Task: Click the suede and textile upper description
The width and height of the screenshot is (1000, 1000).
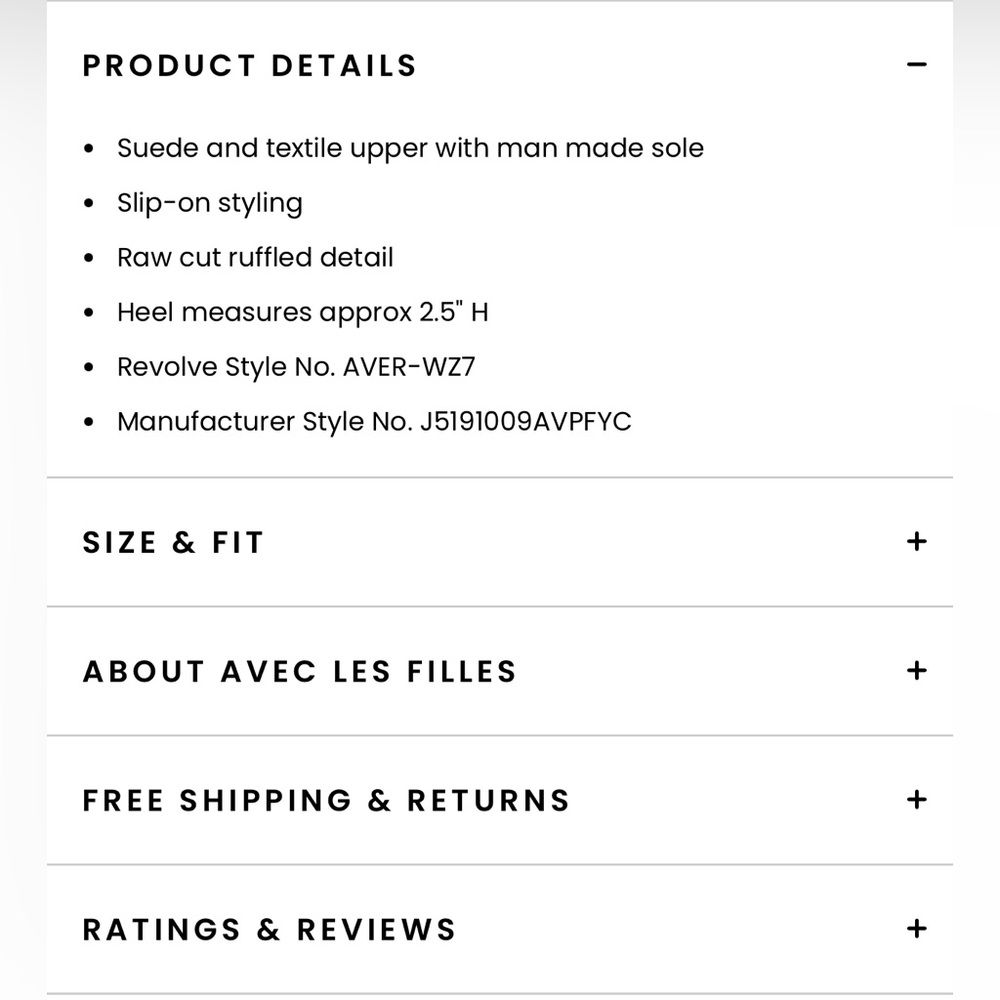Action: (x=410, y=148)
